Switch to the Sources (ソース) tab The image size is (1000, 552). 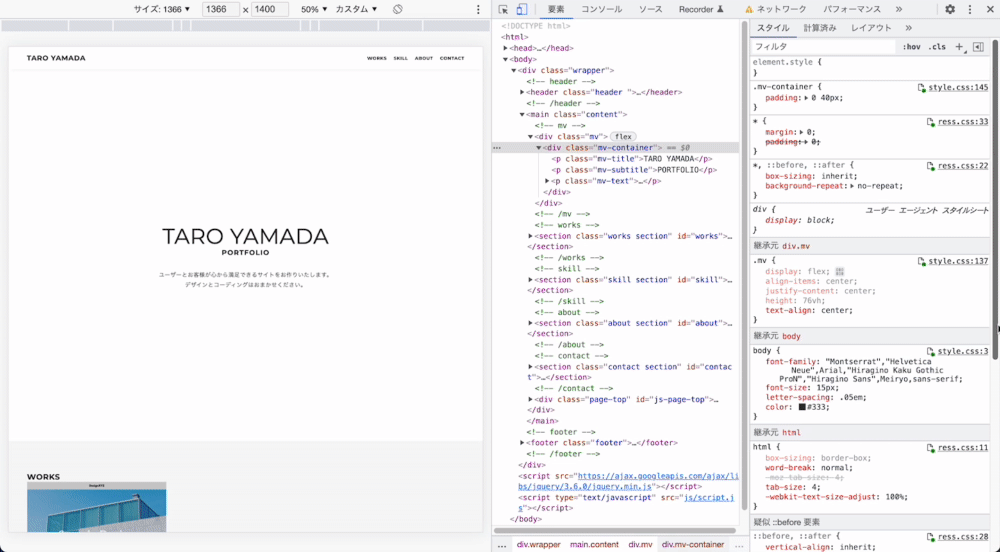coord(651,10)
